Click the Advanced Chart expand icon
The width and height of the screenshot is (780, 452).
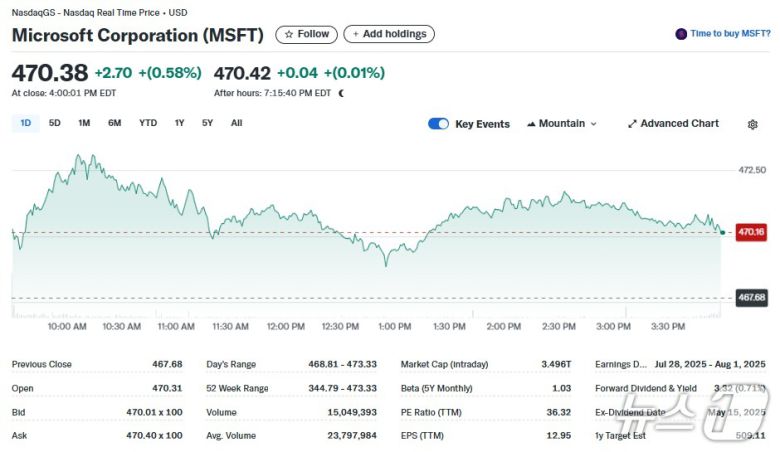click(632, 124)
